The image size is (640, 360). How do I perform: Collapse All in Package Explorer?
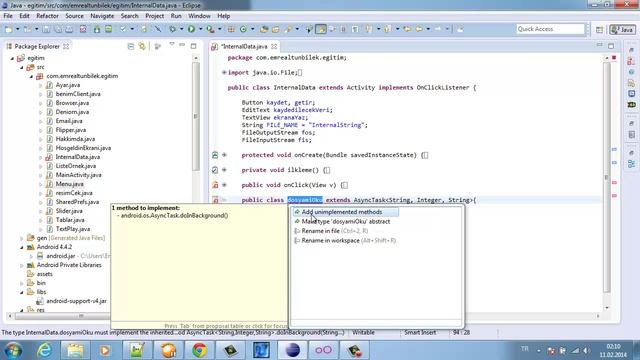click(x=131, y=47)
